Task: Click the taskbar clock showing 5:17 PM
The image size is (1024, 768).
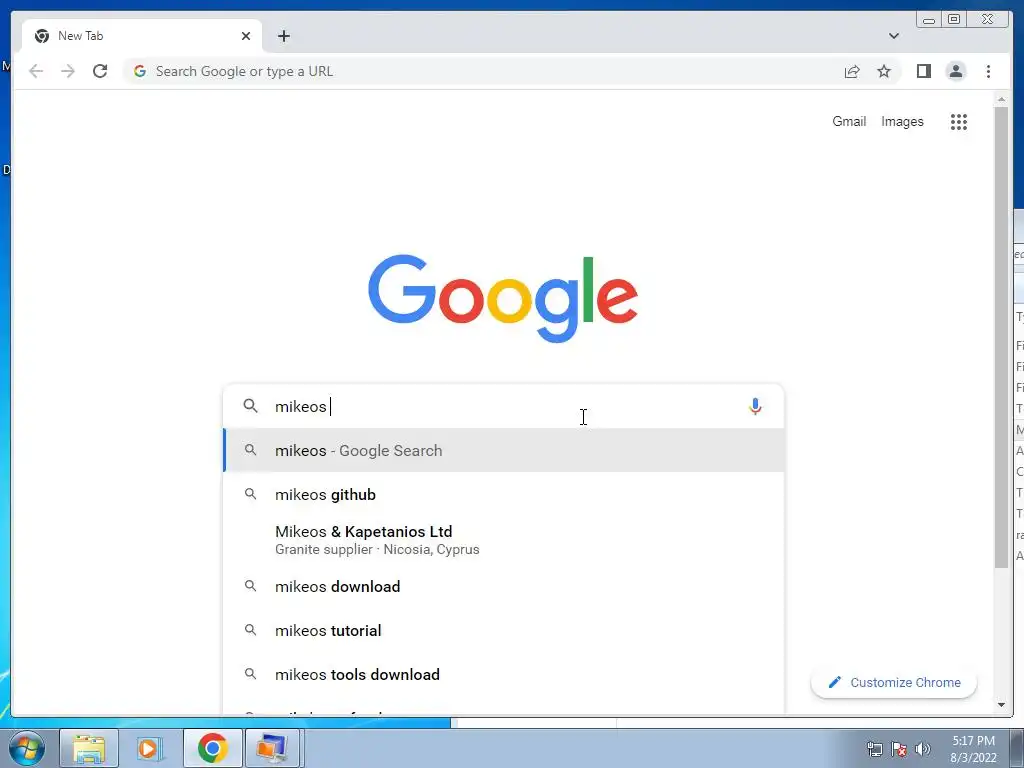Action: point(973,749)
